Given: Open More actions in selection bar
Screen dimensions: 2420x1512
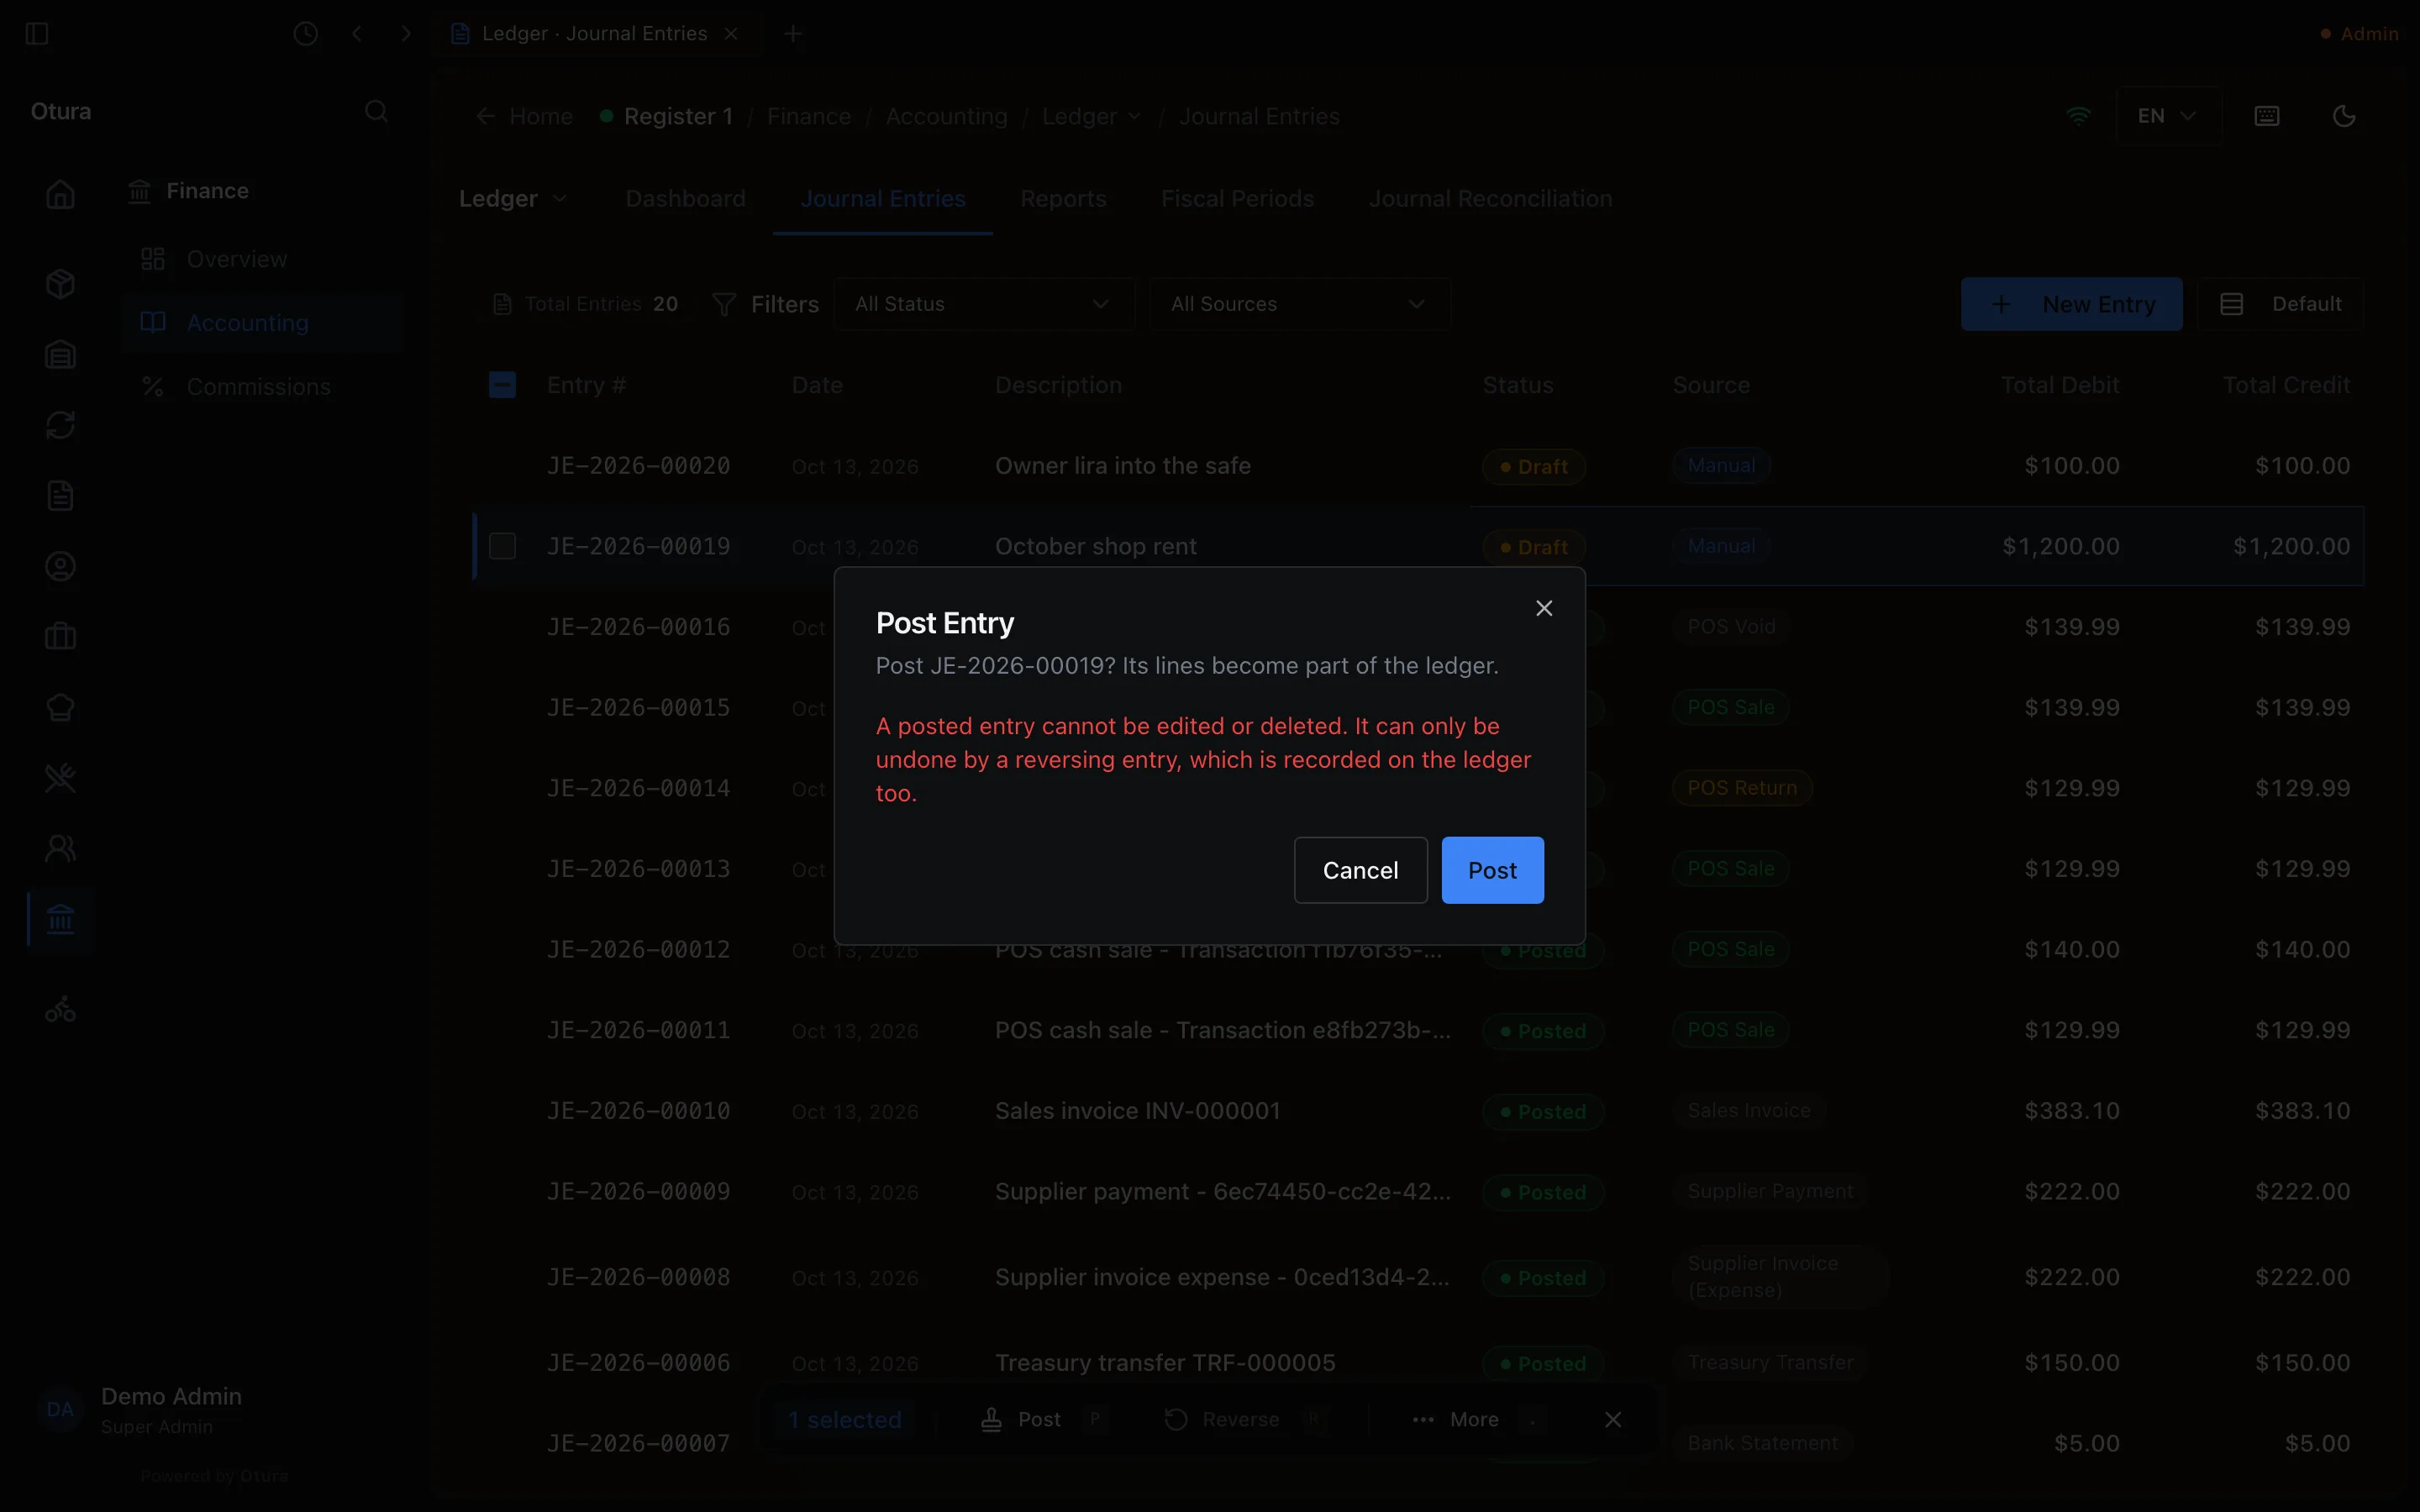Looking at the screenshot, I should pyautogui.click(x=1478, y=1419).
